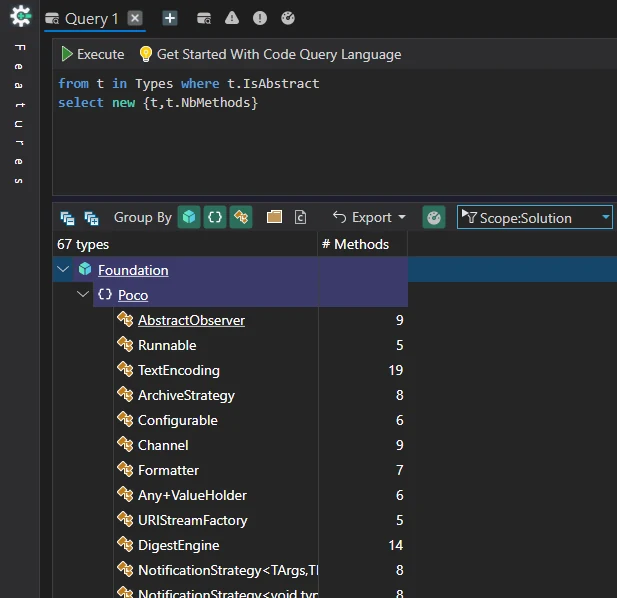Click the gear settings icon at top-left
This screenshot has width=617, height=598.
tap(20, 17)
